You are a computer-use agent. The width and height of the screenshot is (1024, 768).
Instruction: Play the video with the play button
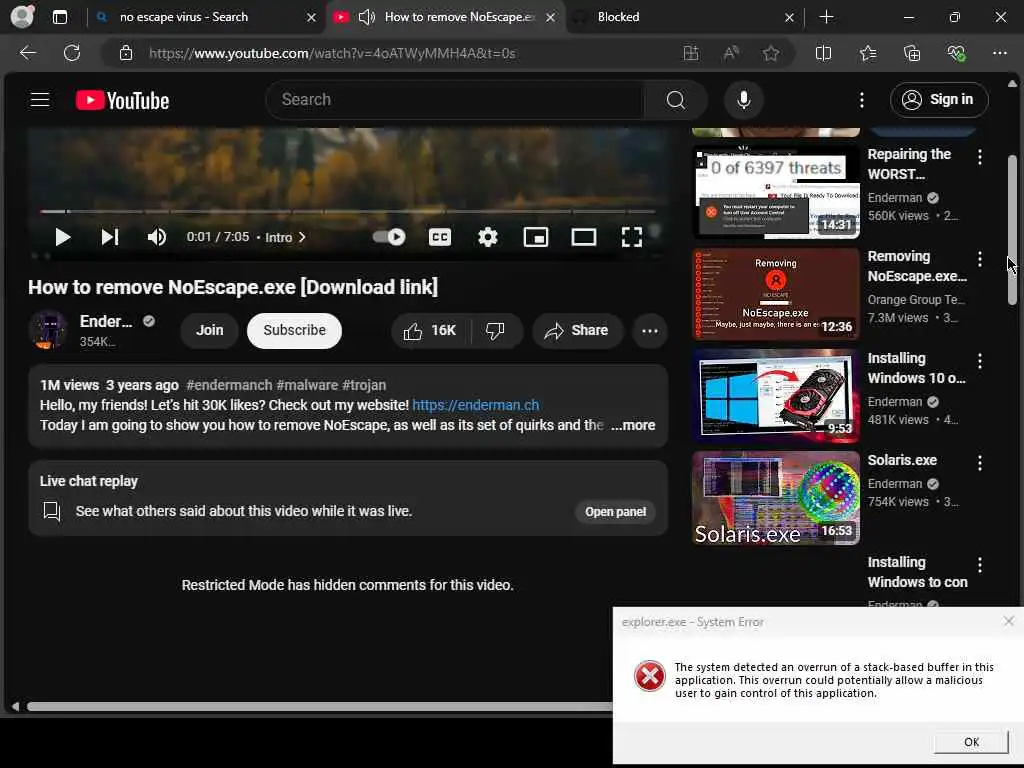(x=62, y=237)
